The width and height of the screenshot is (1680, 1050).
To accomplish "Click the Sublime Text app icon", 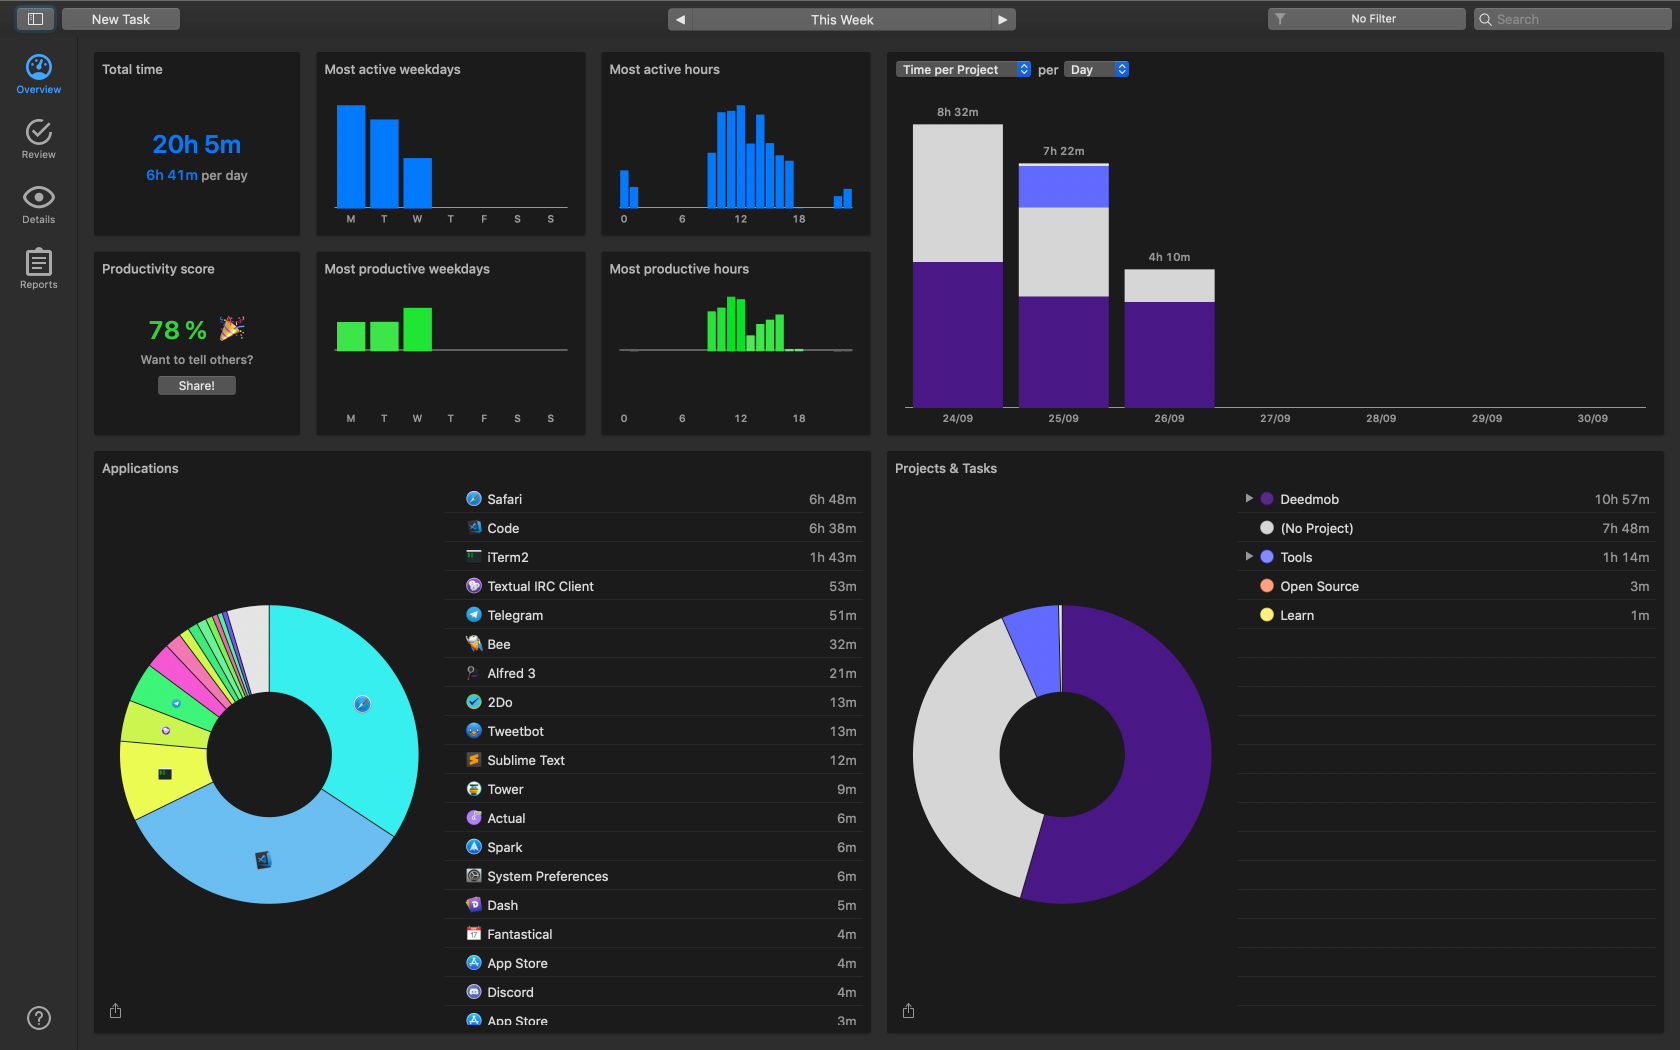I will tap(474, 760).
